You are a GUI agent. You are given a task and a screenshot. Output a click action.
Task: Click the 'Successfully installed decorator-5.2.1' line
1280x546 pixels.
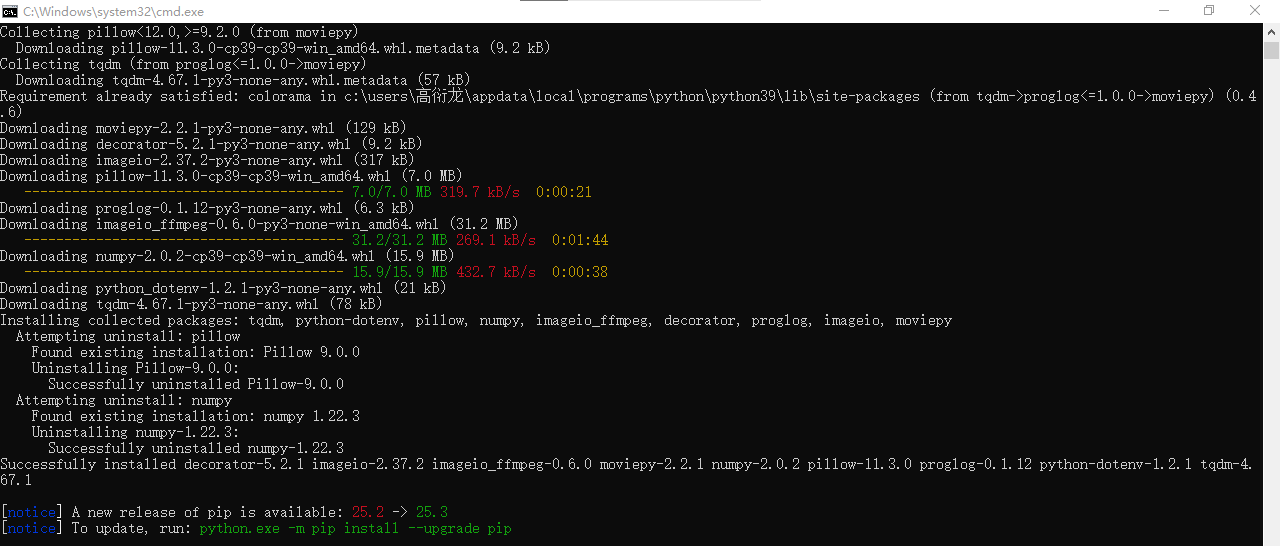[x=152, y=464]
